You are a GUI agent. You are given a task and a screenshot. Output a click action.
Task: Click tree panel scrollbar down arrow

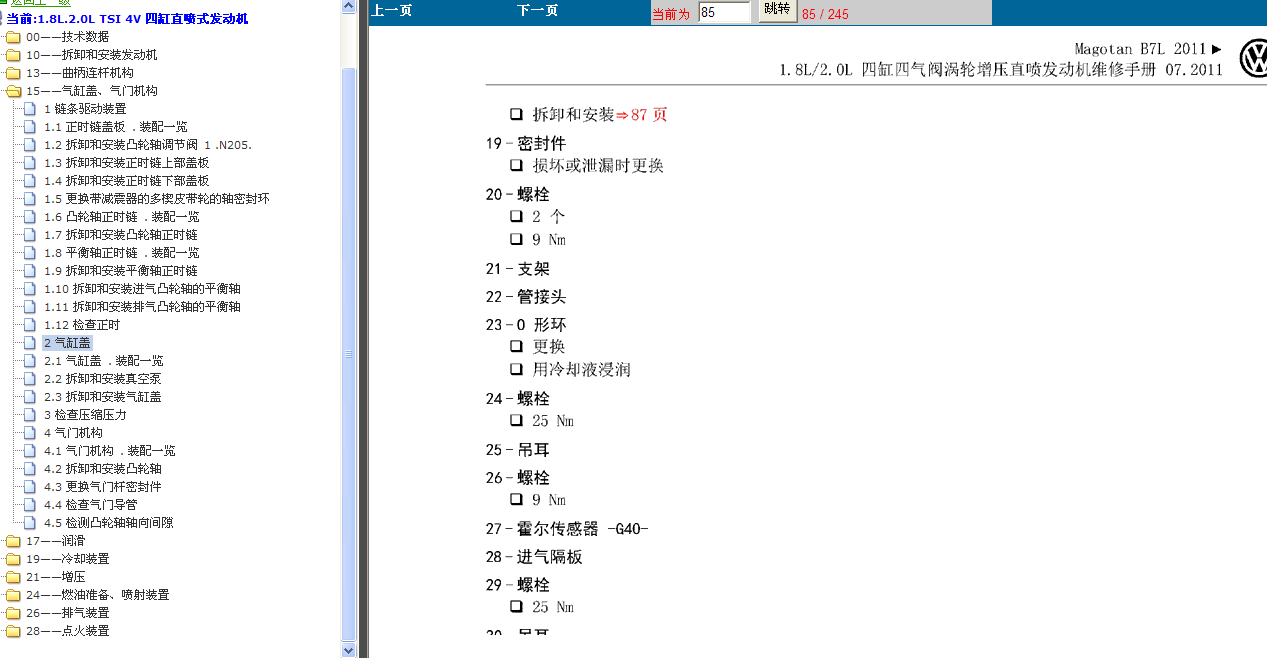pyautogui.click(x=348, y=650)
